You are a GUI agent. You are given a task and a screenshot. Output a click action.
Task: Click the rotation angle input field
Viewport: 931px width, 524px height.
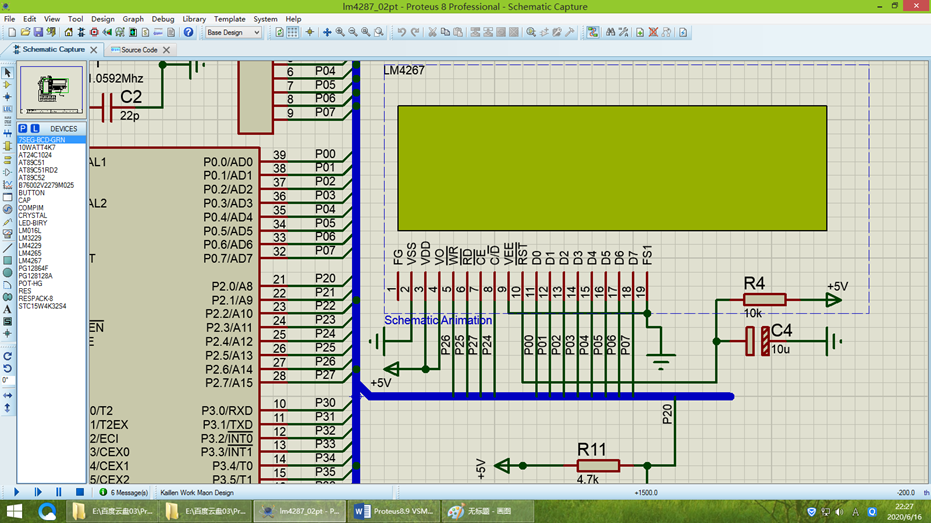click(7, 380)
